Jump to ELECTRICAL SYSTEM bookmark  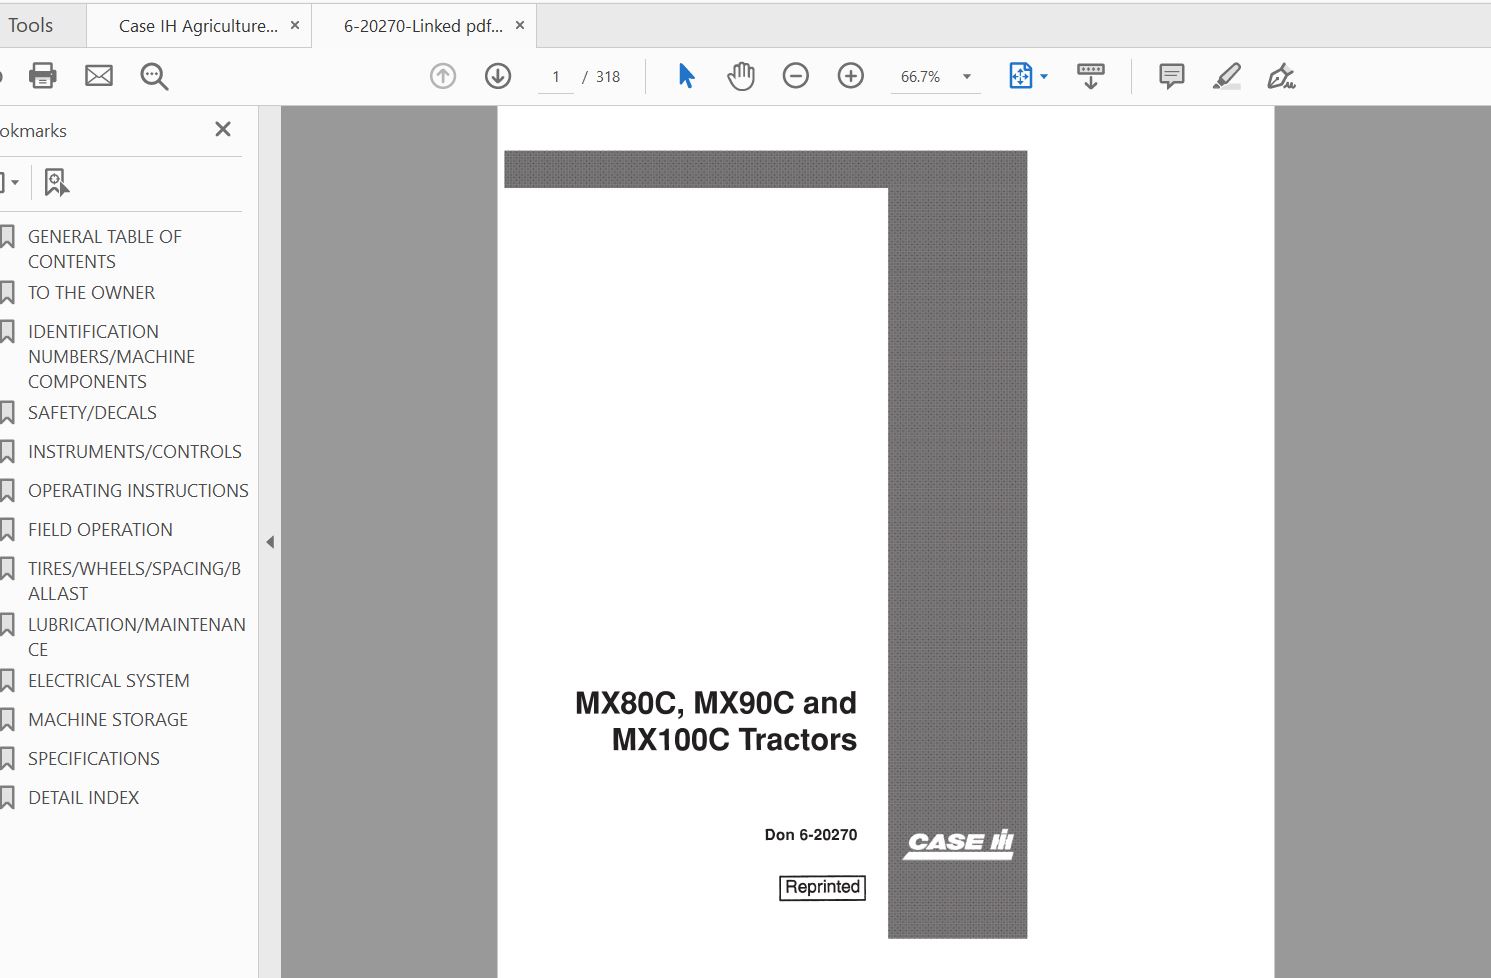(108, 680)
